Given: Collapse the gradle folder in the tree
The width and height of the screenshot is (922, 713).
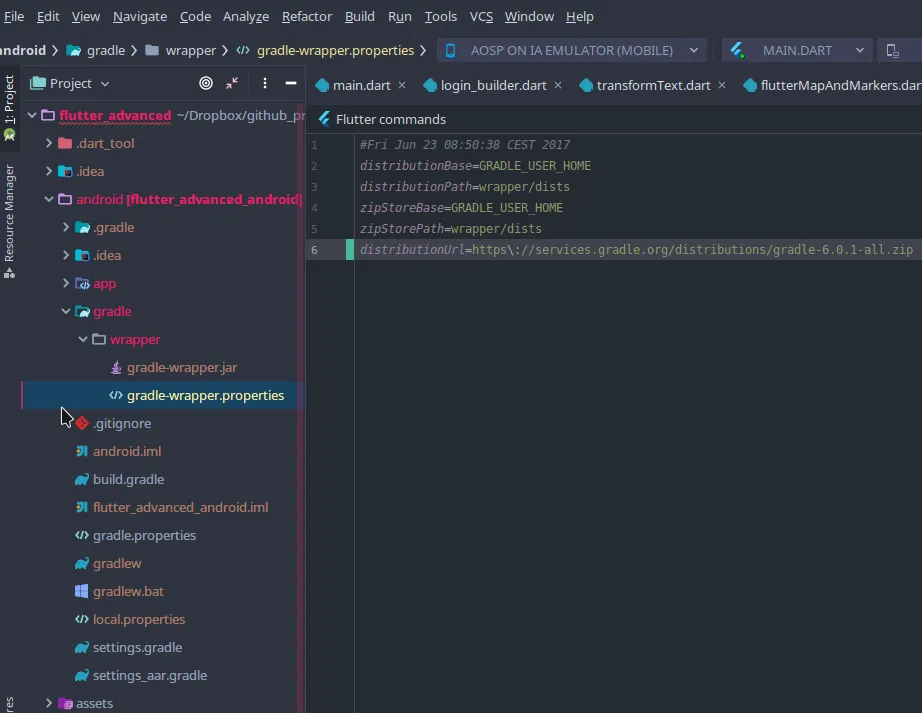Looking at the screenshot, I should 66,312.
